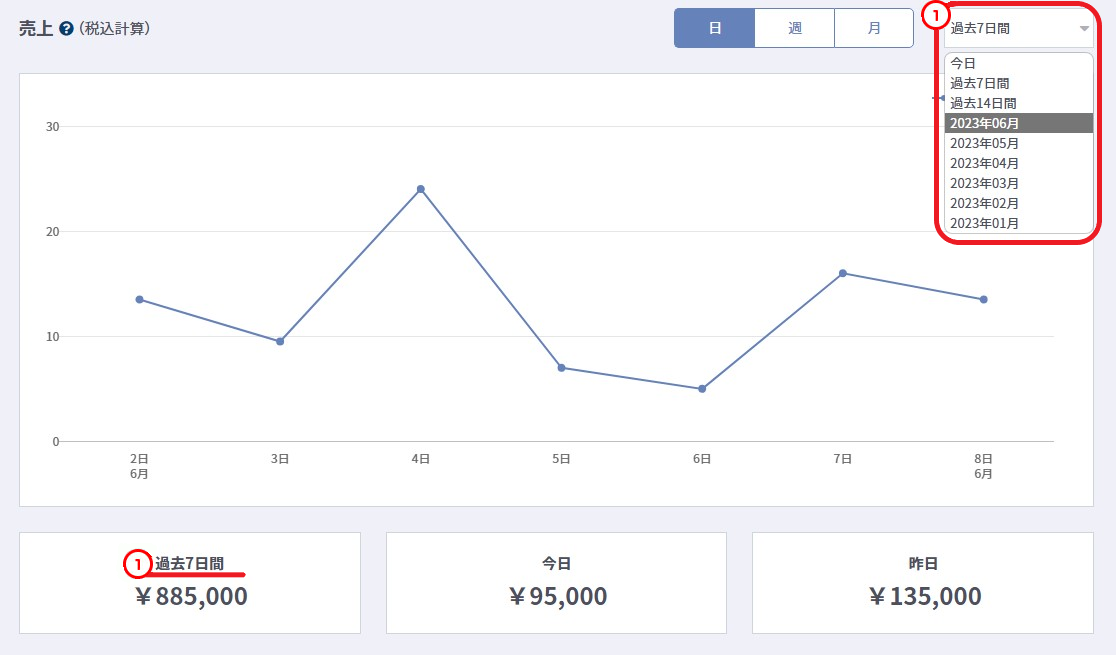
Task: Select 今日 option in the period dropdown list
Action: [x=964, y=63]
